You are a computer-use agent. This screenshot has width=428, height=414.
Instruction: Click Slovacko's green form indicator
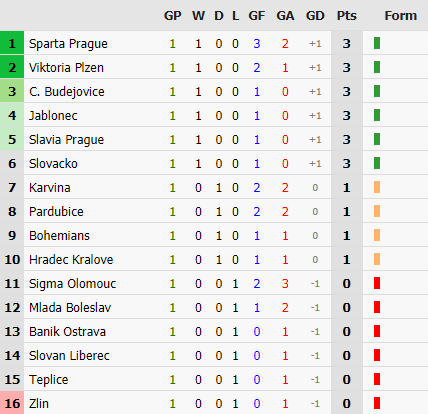coord(377,163)
